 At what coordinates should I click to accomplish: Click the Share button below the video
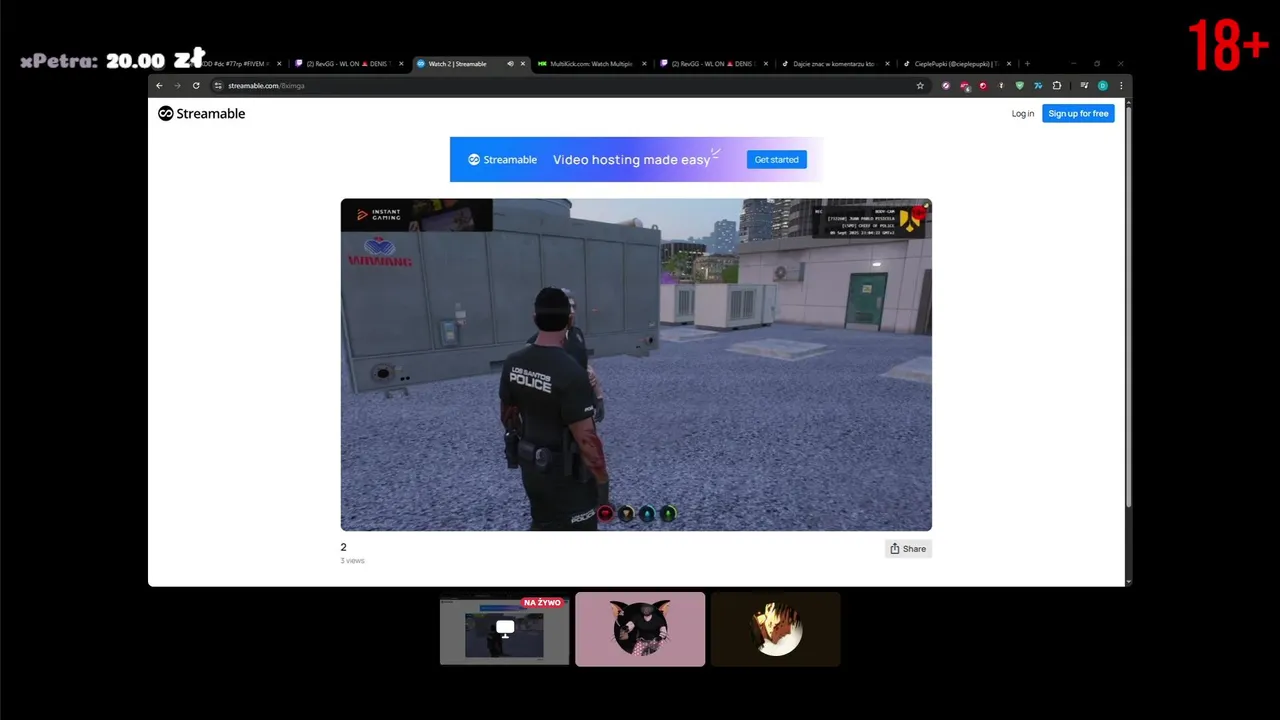(x=908, y=549)
